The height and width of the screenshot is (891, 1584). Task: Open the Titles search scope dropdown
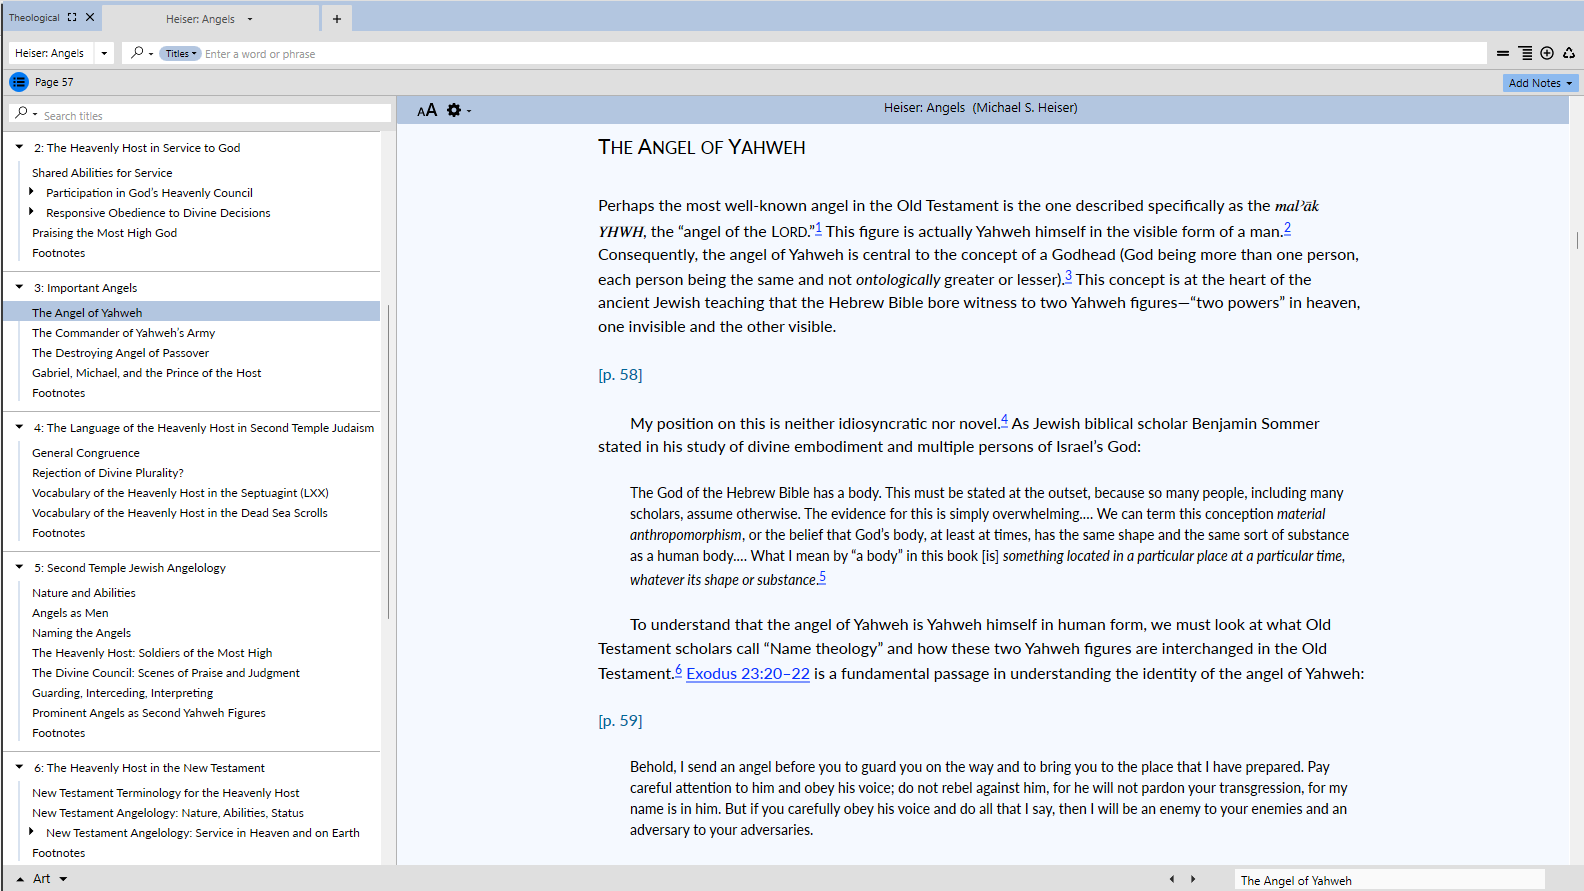(x=181, y=54)
